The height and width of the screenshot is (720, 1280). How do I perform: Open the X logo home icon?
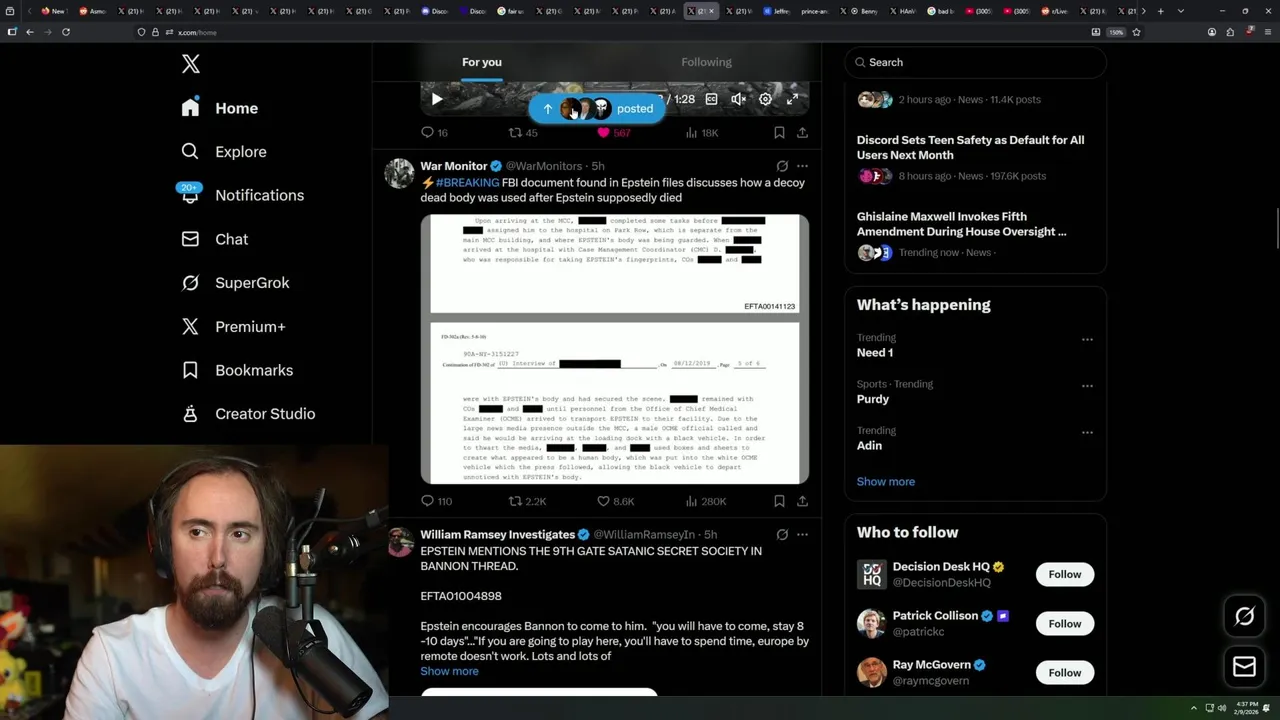191,65
